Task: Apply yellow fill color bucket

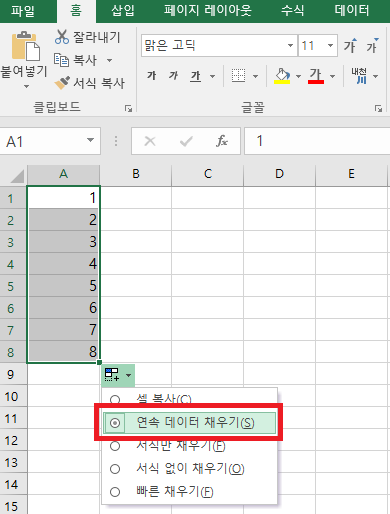Action: tap(282, 76)
